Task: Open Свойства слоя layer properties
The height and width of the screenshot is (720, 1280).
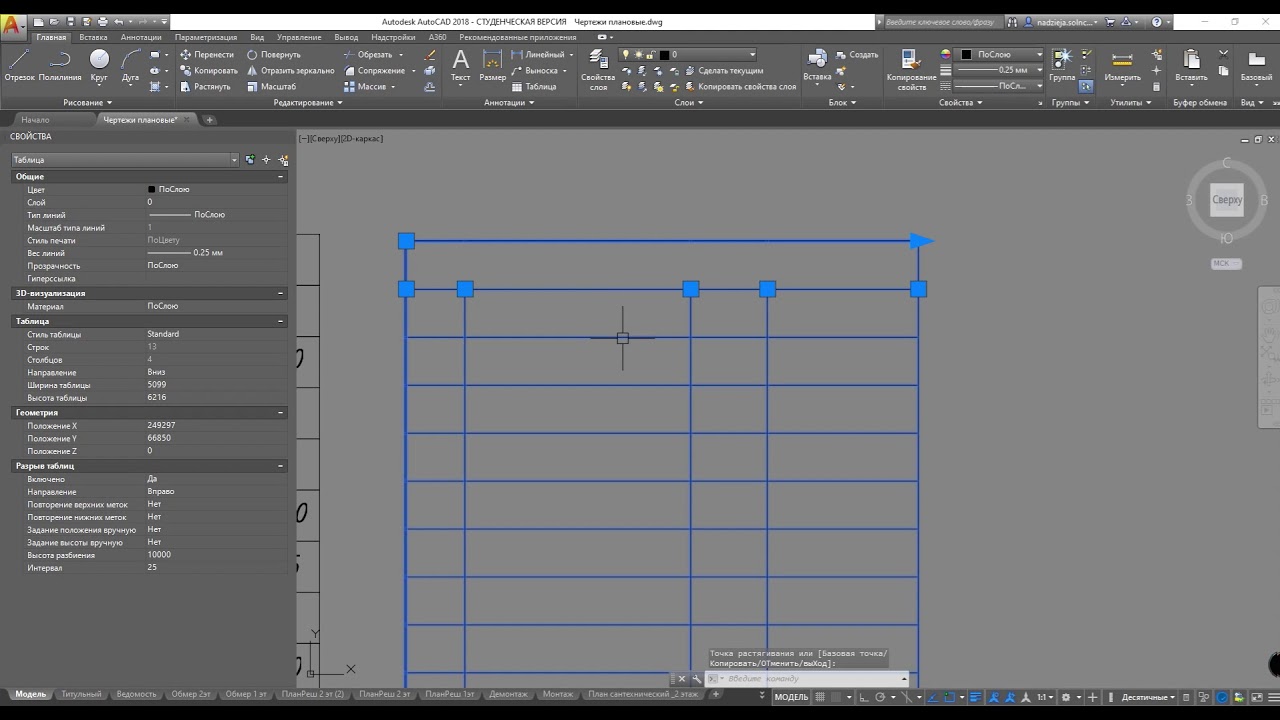Action: pos(598,70)
